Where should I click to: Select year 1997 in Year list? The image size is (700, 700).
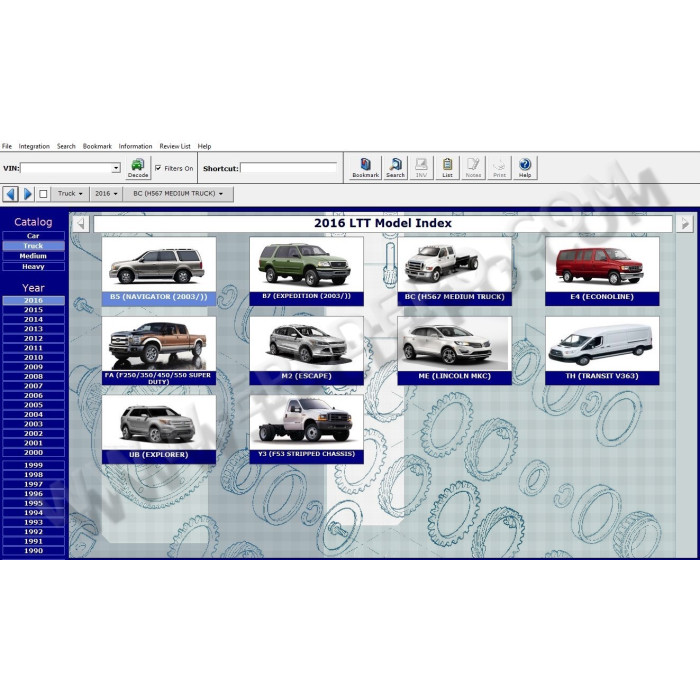pos(33,484)
